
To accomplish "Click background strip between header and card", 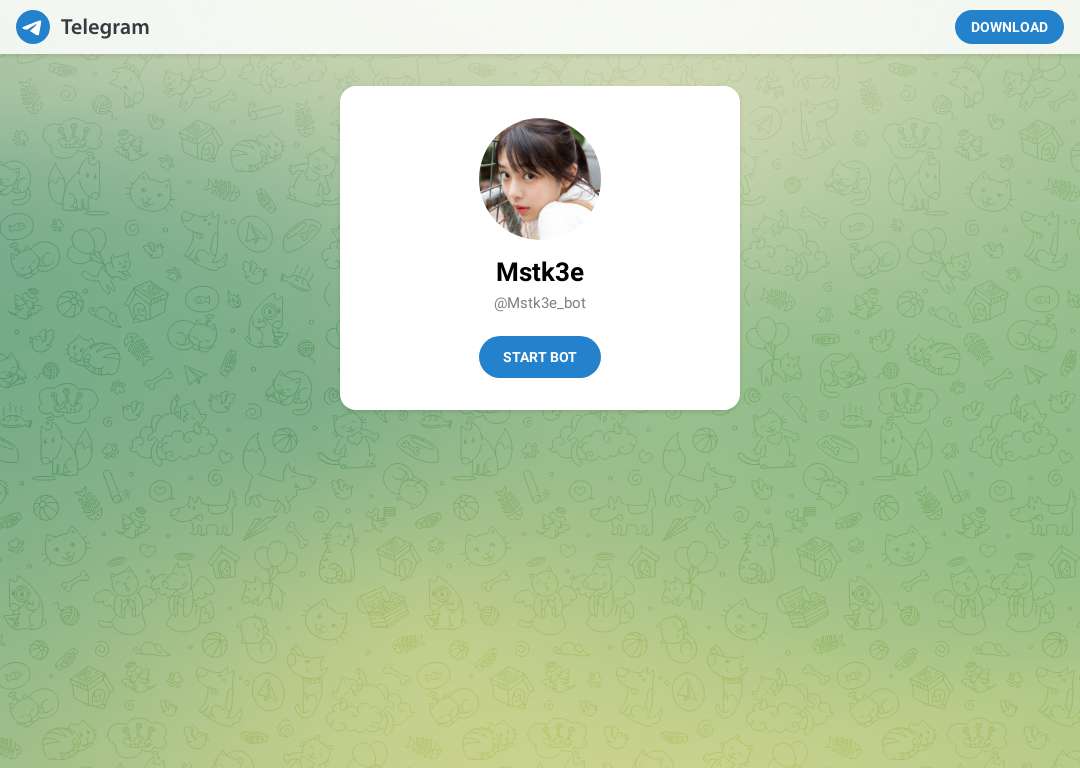I will click(x=539, y=70).
